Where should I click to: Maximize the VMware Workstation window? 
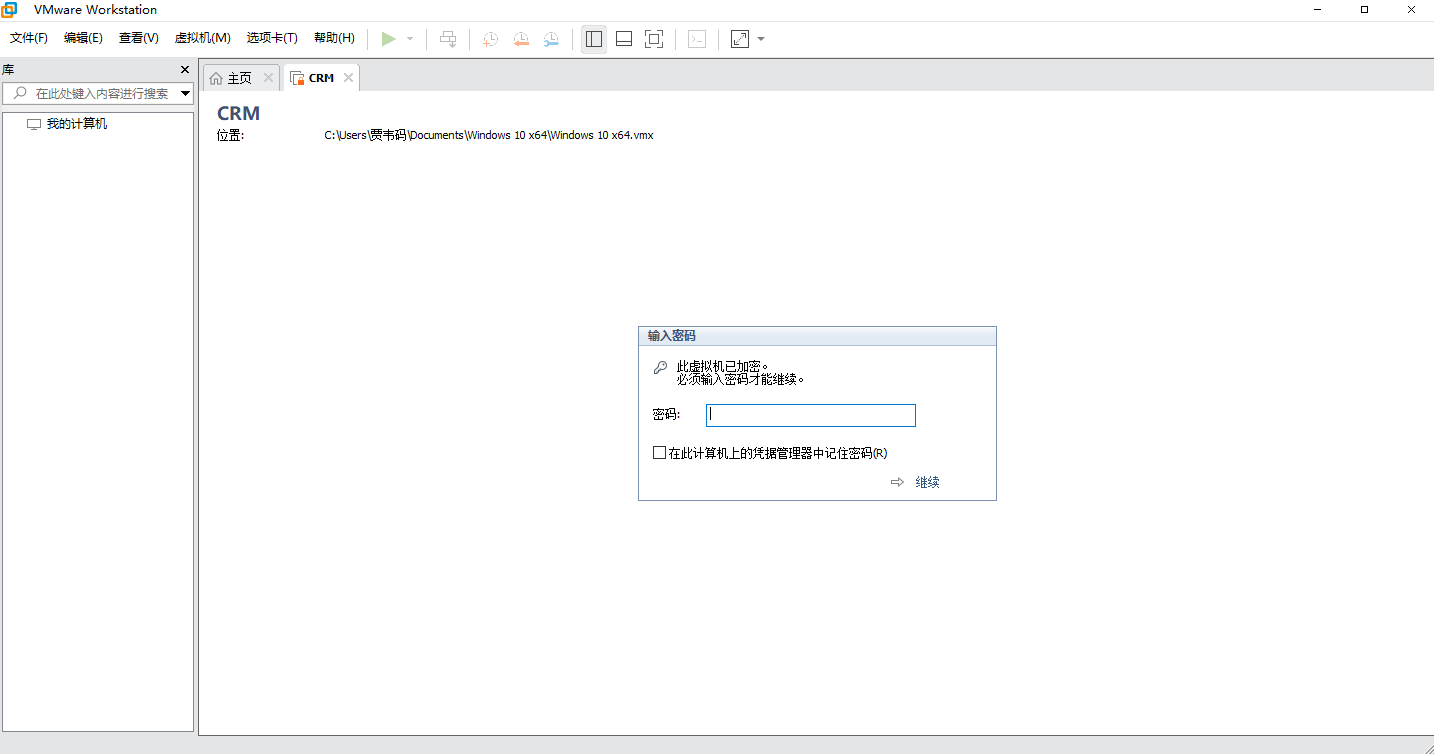tap(1364, 9)
